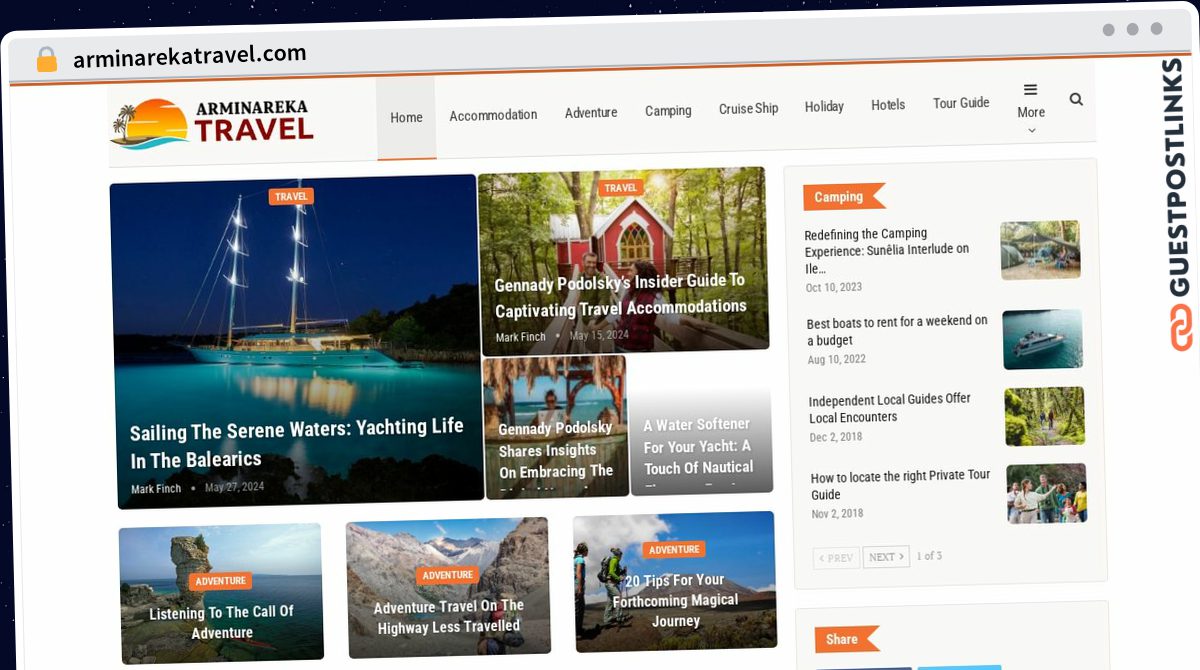Open Independent Local Guides article link
This screenshot has height=670, width=1200.
890,408
